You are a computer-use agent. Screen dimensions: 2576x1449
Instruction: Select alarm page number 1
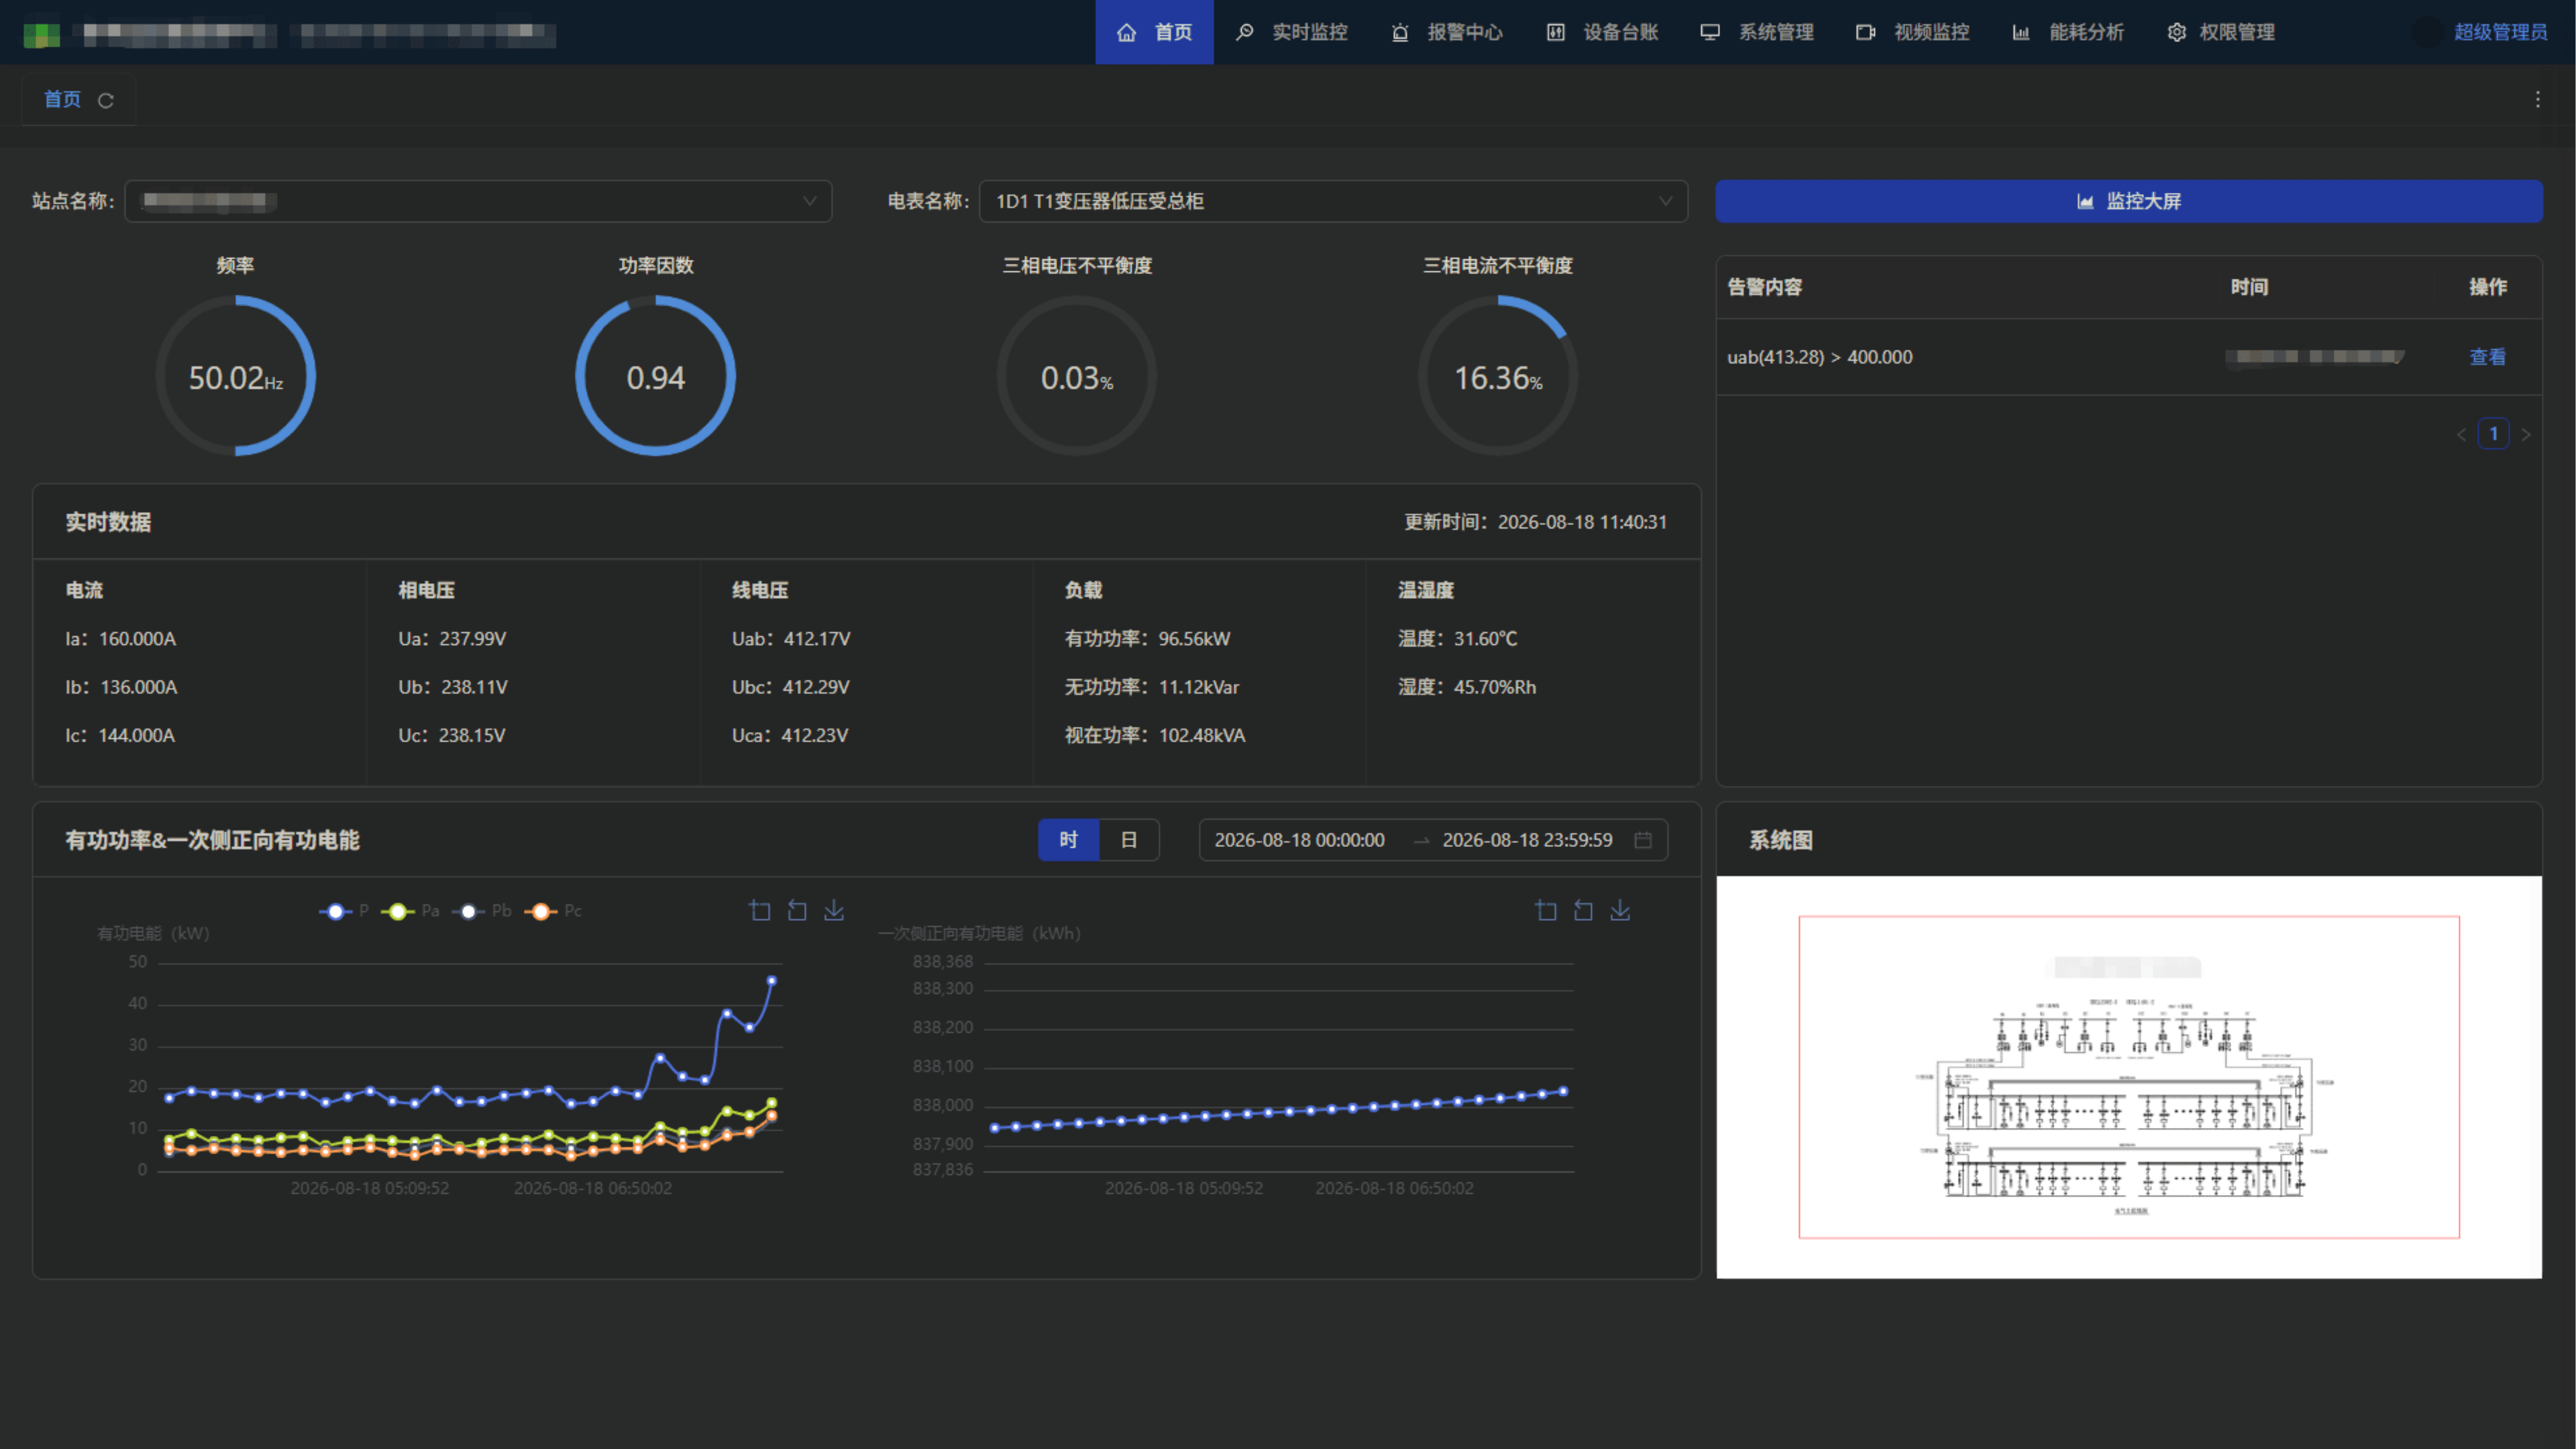point(2493,434)
